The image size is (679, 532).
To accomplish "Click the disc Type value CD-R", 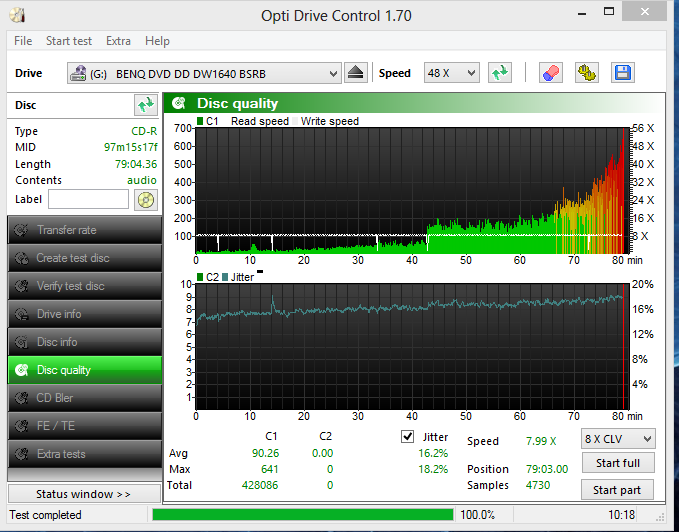I will (144, 131).
